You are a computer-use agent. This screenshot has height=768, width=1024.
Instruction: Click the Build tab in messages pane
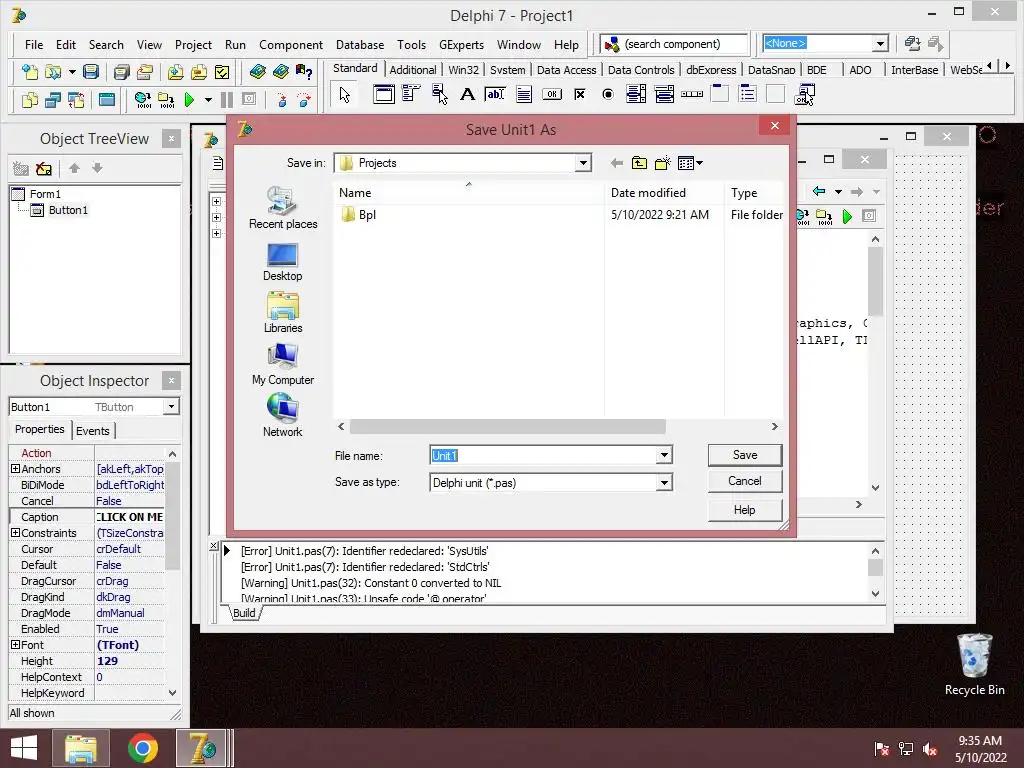click(x=244, y=613)
